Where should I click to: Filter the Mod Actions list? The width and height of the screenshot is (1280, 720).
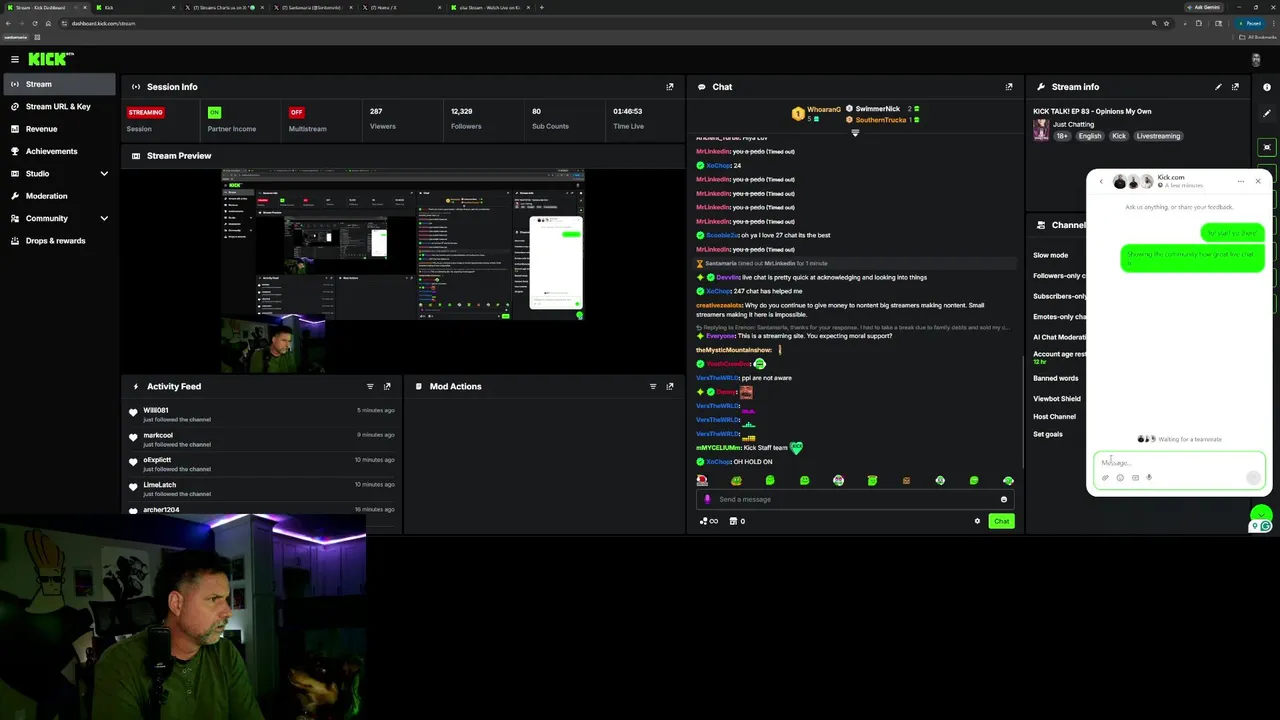(x=653, y=386)
